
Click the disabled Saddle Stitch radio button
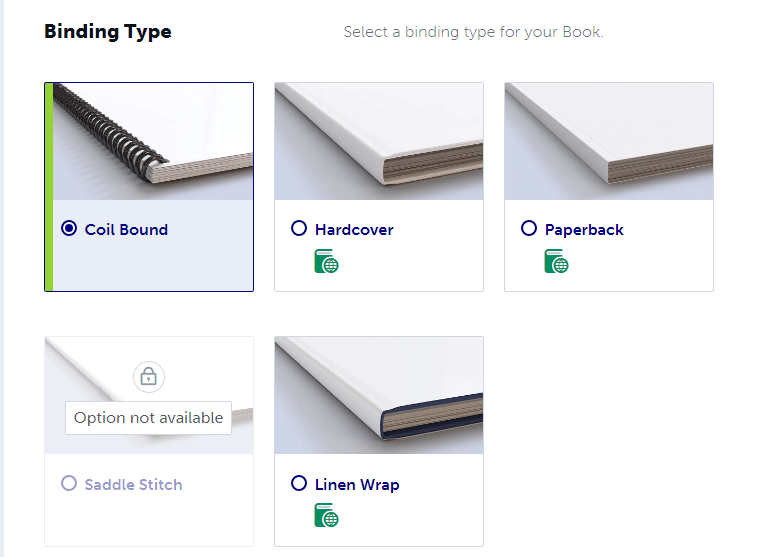pyautogui.click(x=69, y=483)
